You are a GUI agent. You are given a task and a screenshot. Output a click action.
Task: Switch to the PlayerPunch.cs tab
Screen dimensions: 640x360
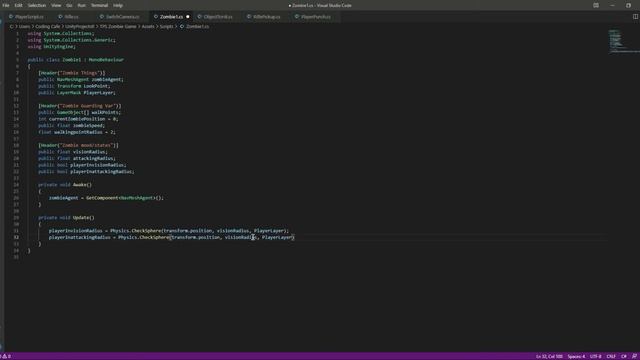tap(316, 17)
